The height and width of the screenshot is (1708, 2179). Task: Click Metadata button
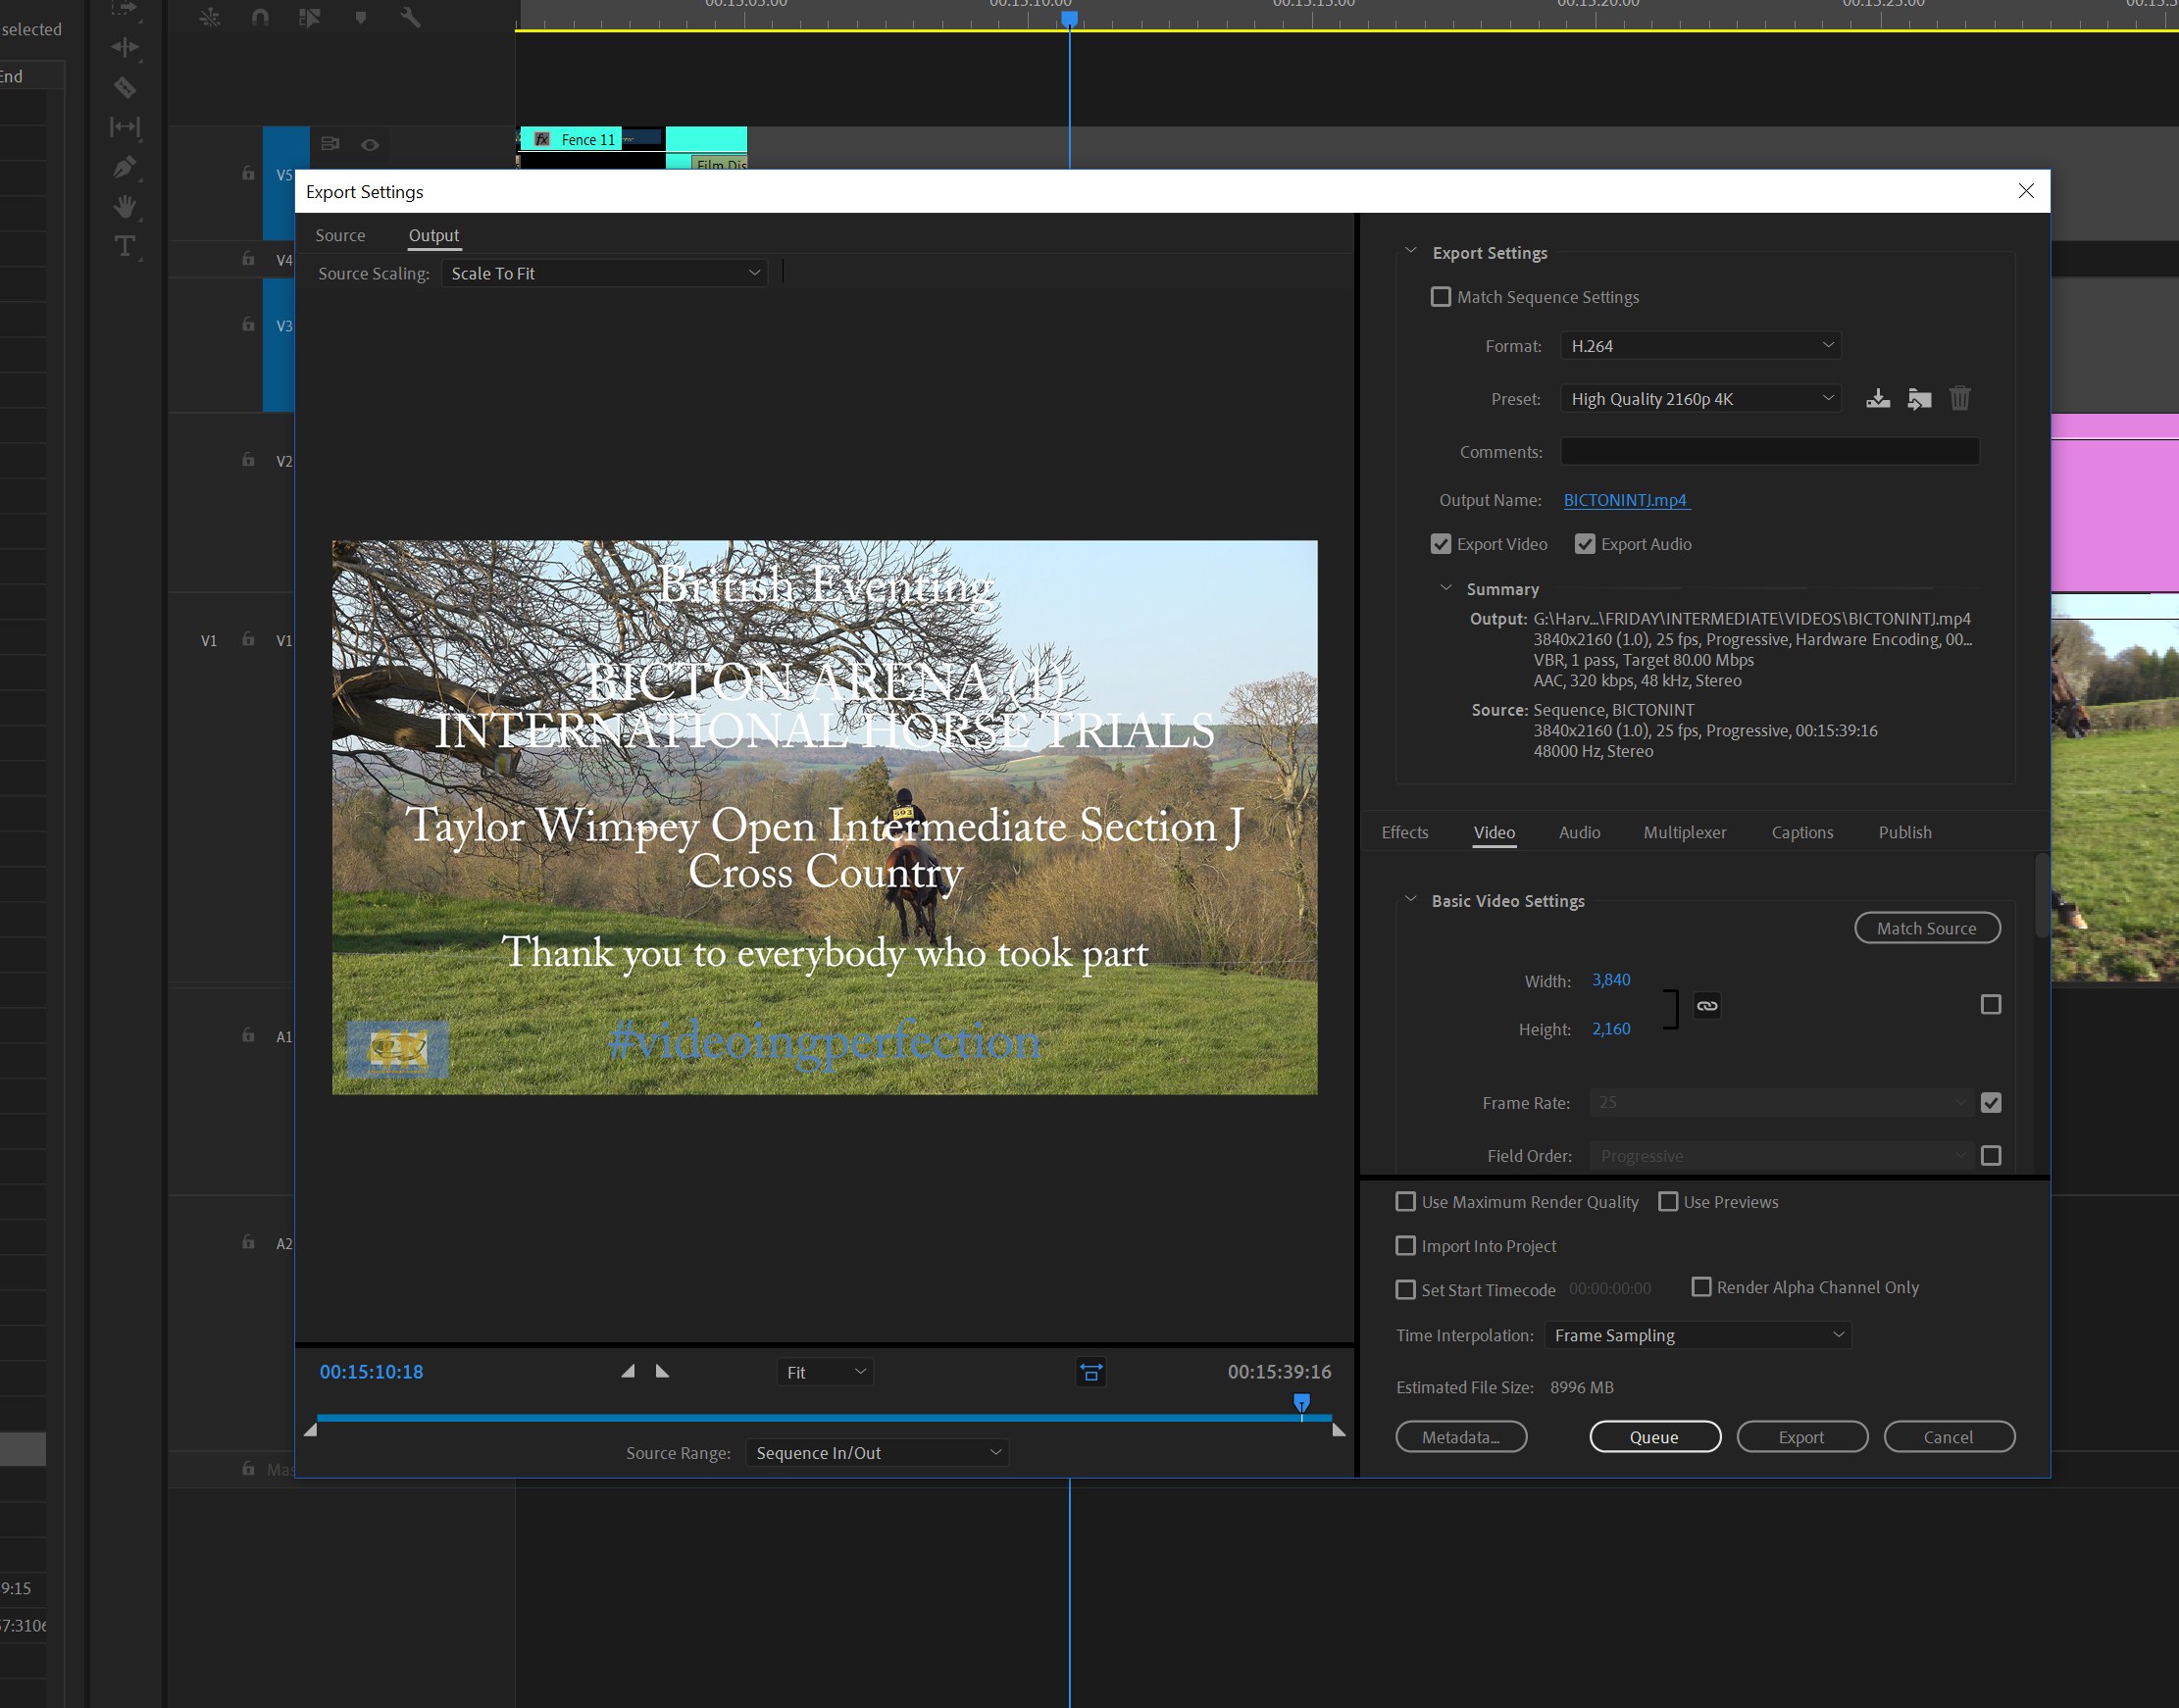1461,1437
